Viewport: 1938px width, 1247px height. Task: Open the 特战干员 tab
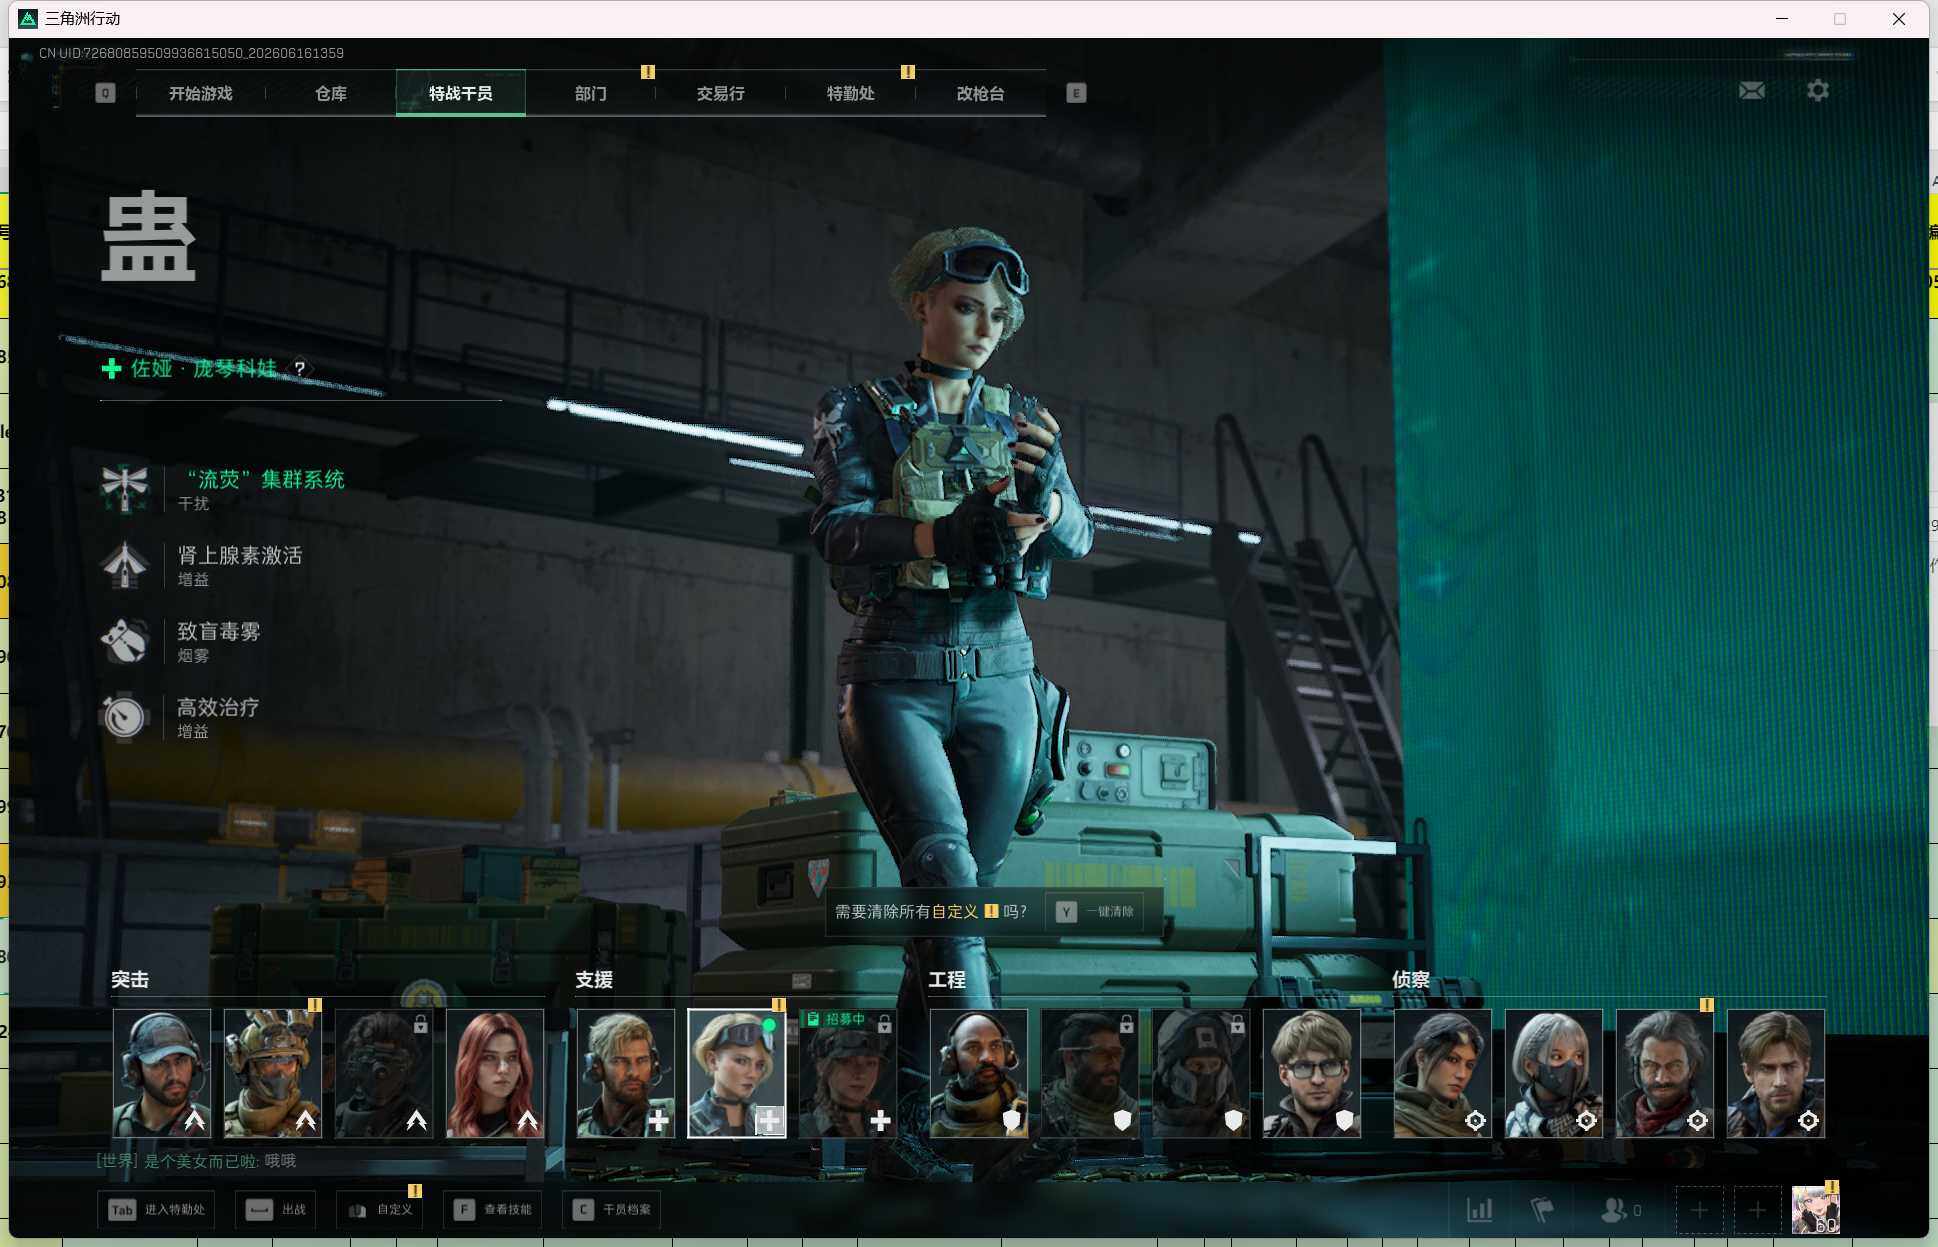461,93
